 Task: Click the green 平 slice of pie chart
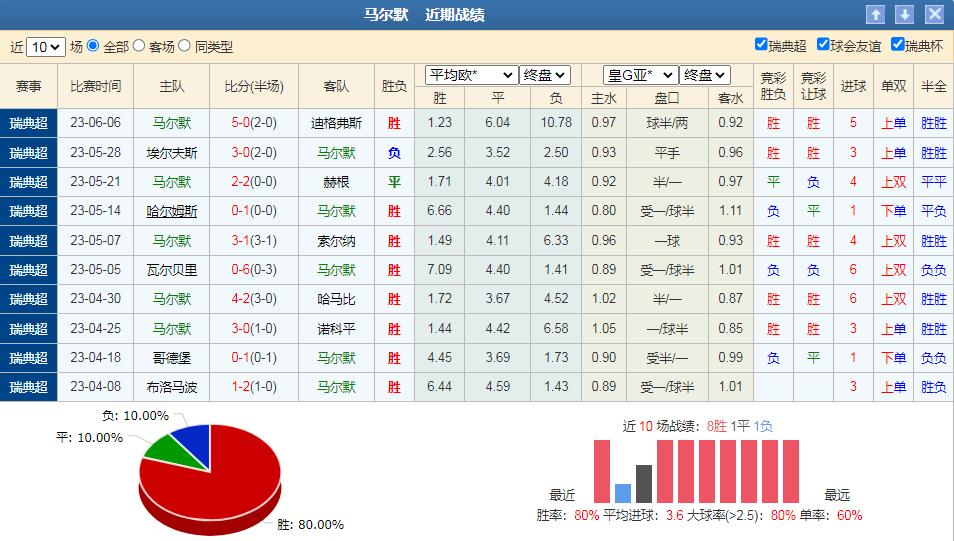tap(172, 453)
